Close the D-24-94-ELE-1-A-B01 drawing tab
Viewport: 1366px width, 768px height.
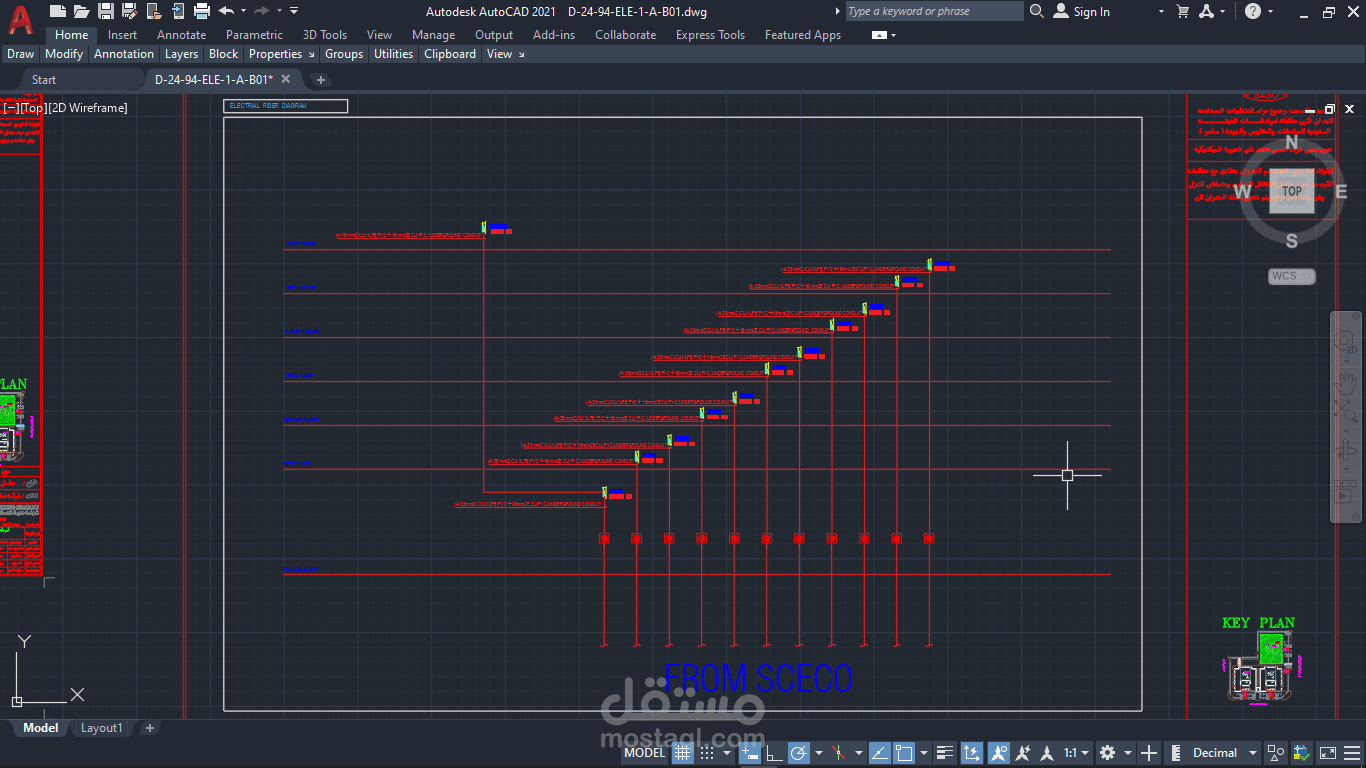tap(286, 79)
